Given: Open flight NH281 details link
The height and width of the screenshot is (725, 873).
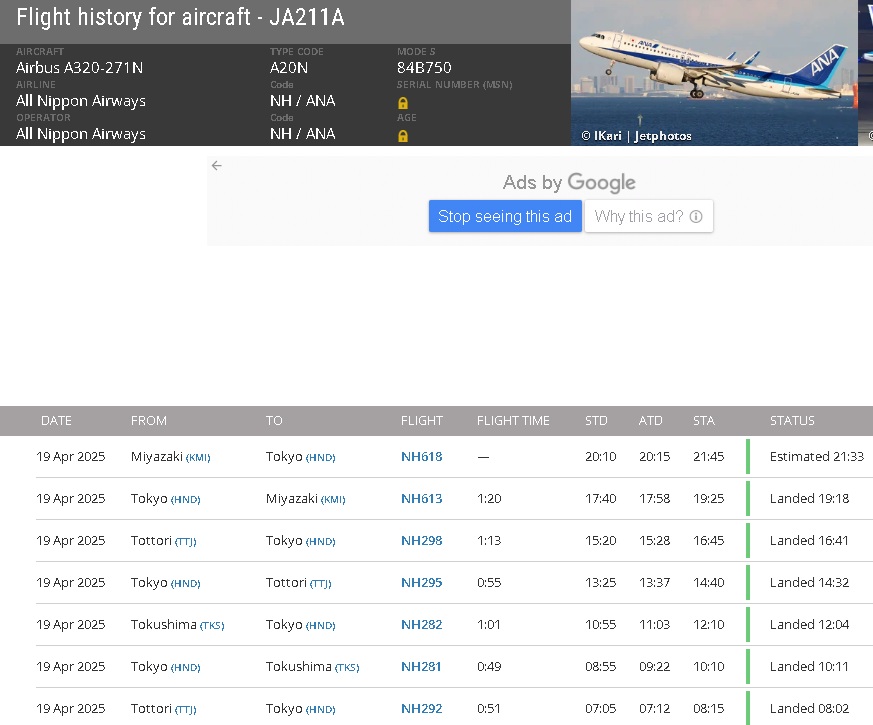Looking at the screenshot, I should click(x=421, y=667).
